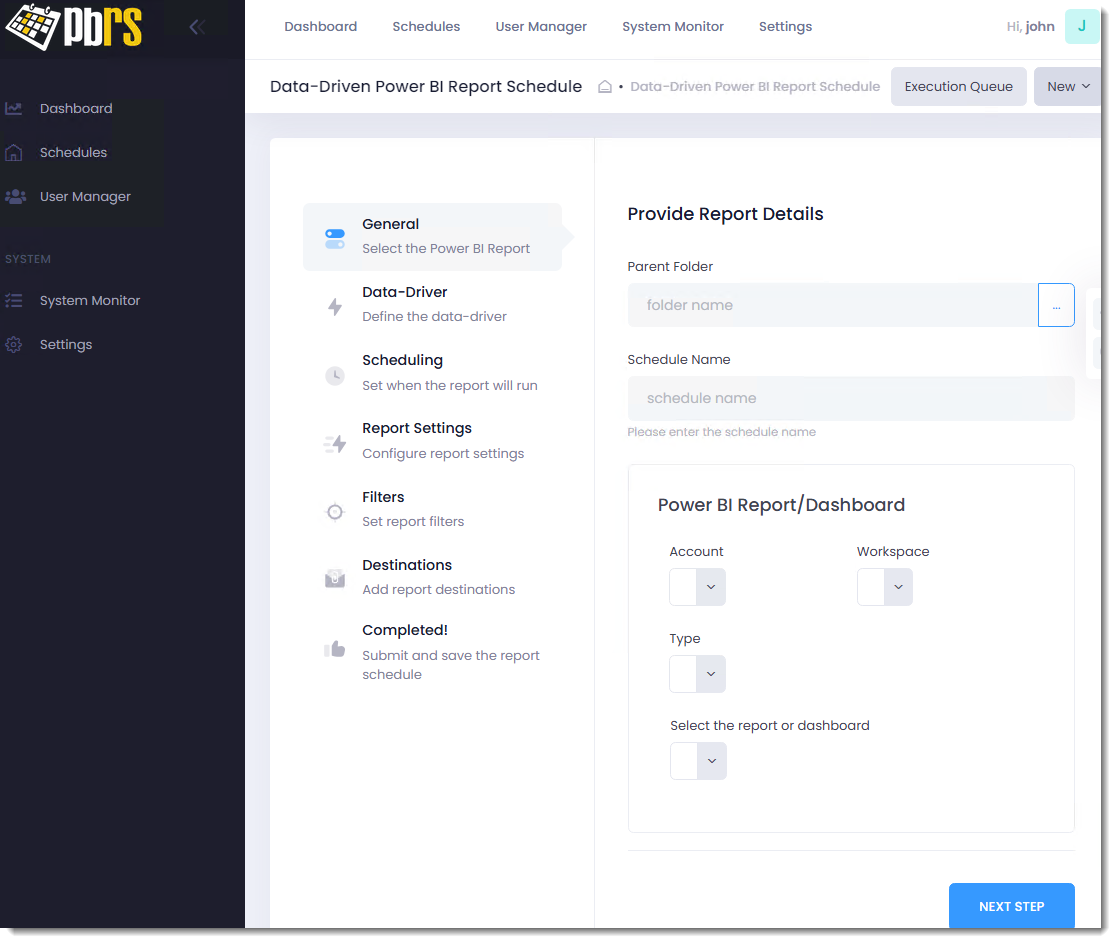Viewport: 1116px width, 943px height.
Task: Click the Destinations mailbox icon
Action: 335,579
